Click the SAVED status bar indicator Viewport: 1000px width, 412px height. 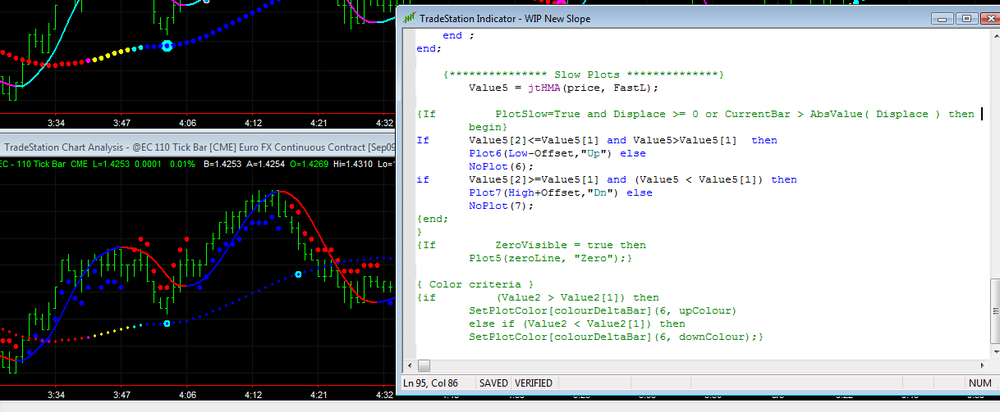point(494,383)
